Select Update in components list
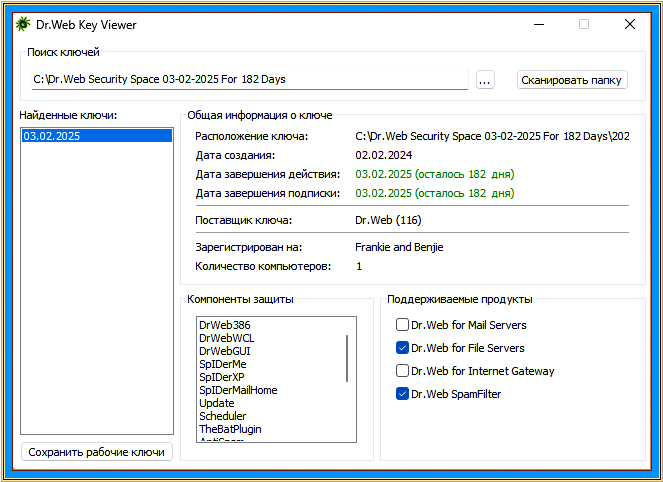 tap(217, 403)
